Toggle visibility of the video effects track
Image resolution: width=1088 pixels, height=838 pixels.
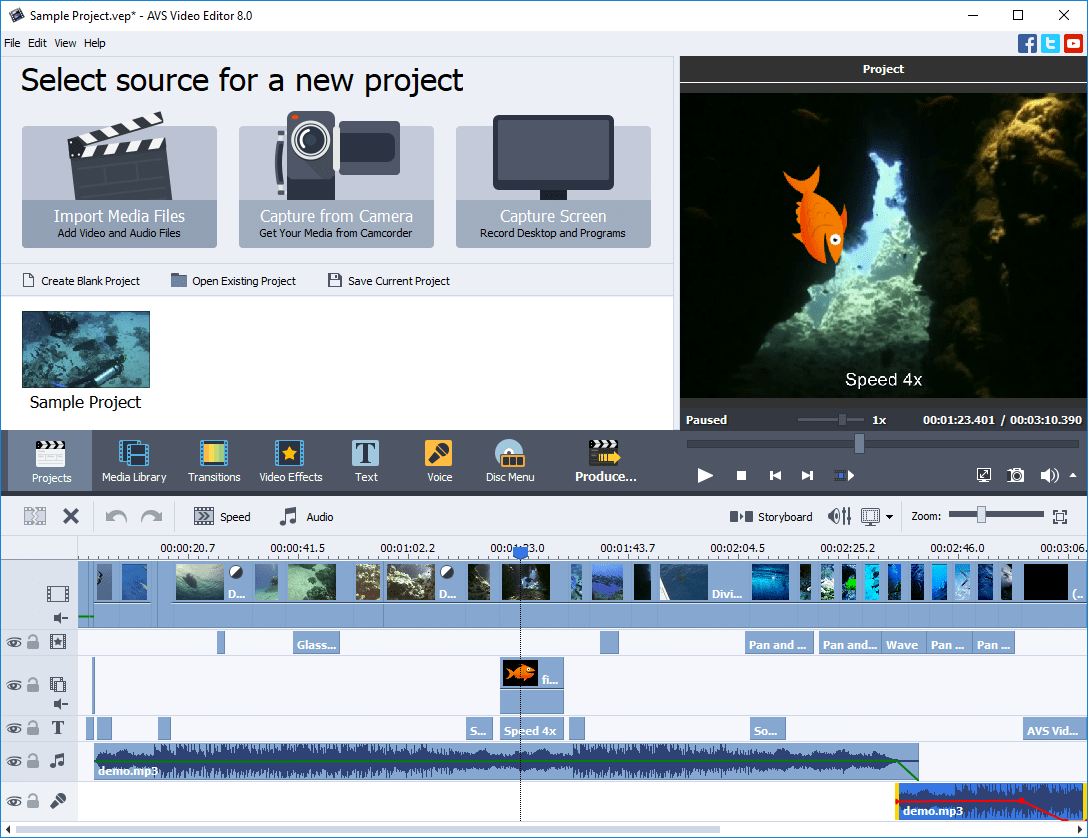14,642
